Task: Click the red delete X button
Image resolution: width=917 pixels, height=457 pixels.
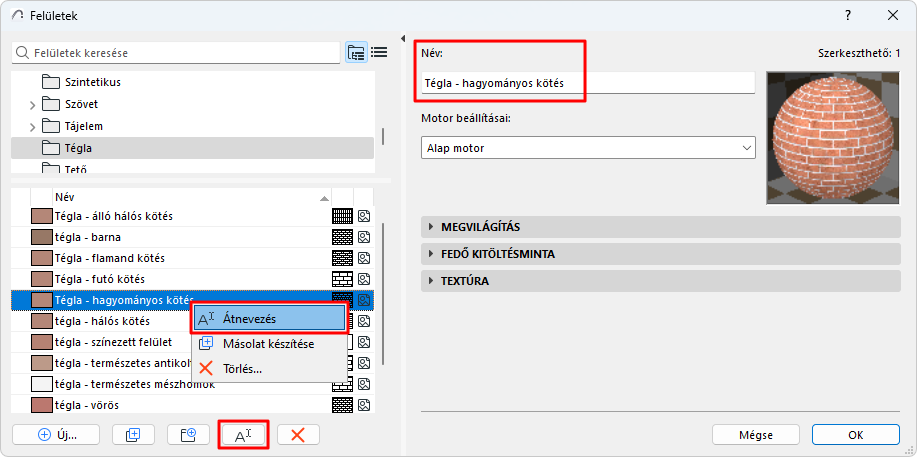Action: [x=298, y=434]
